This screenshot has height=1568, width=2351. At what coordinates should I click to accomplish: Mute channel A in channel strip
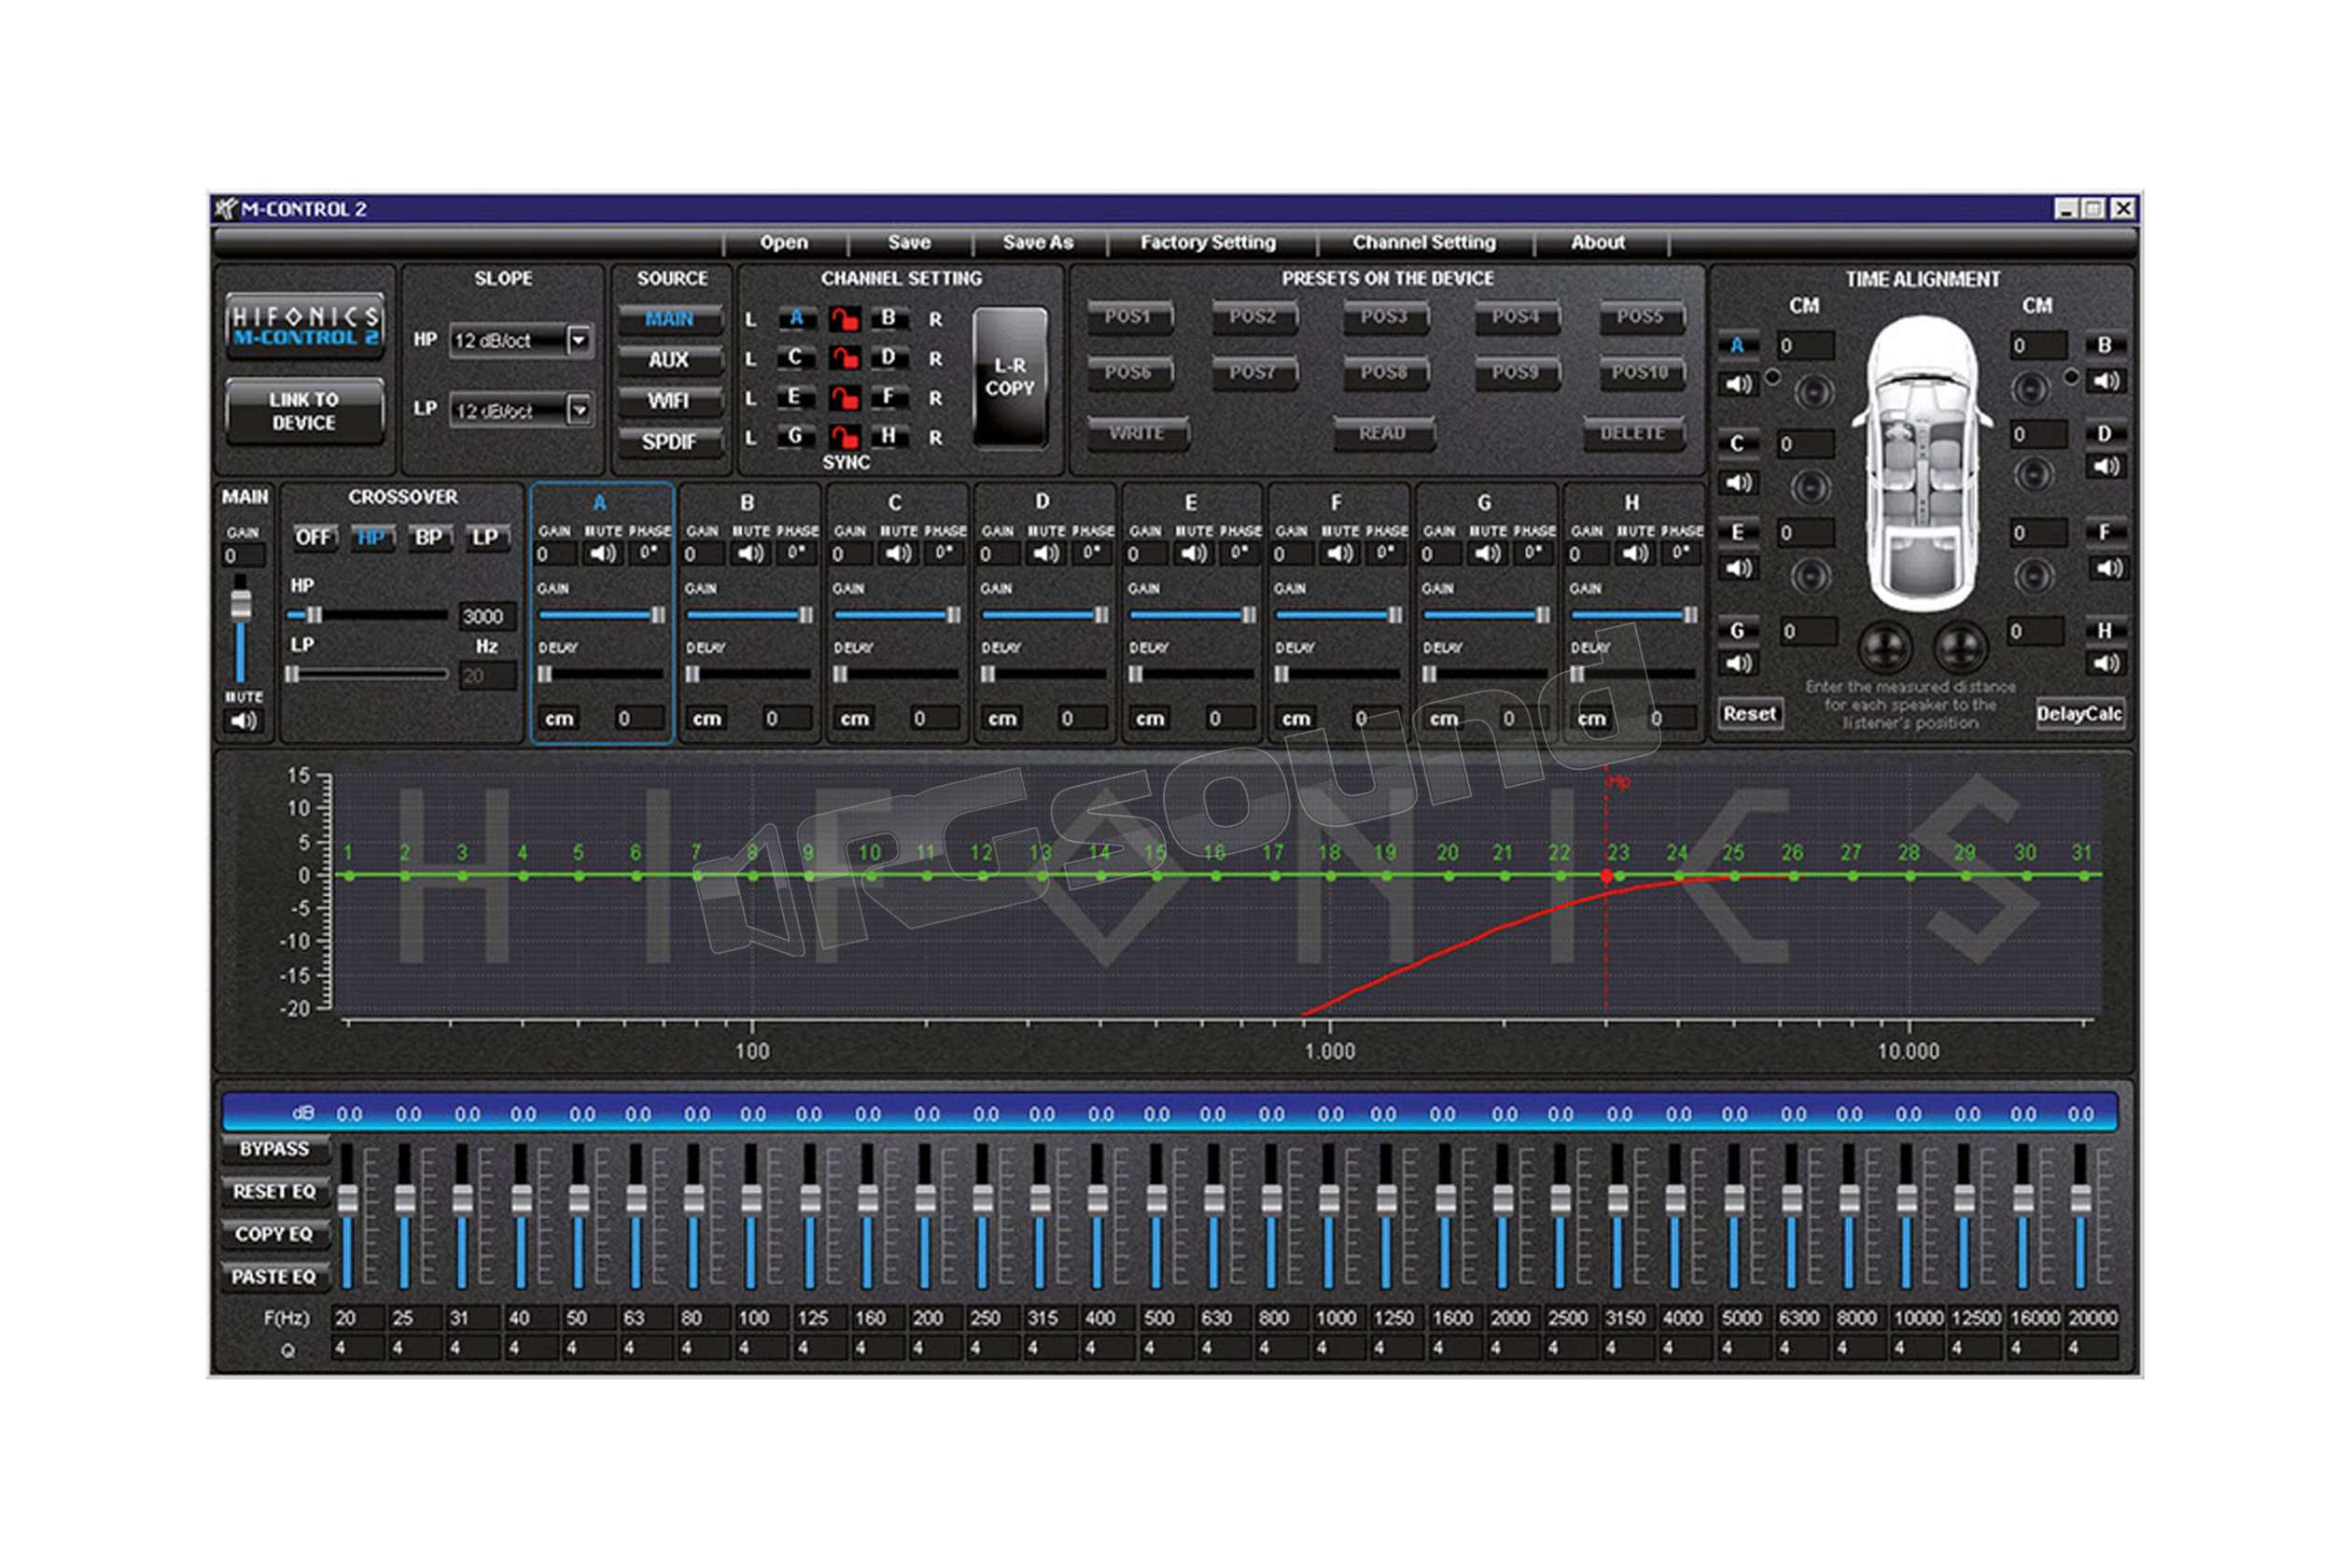click(602, 553)
